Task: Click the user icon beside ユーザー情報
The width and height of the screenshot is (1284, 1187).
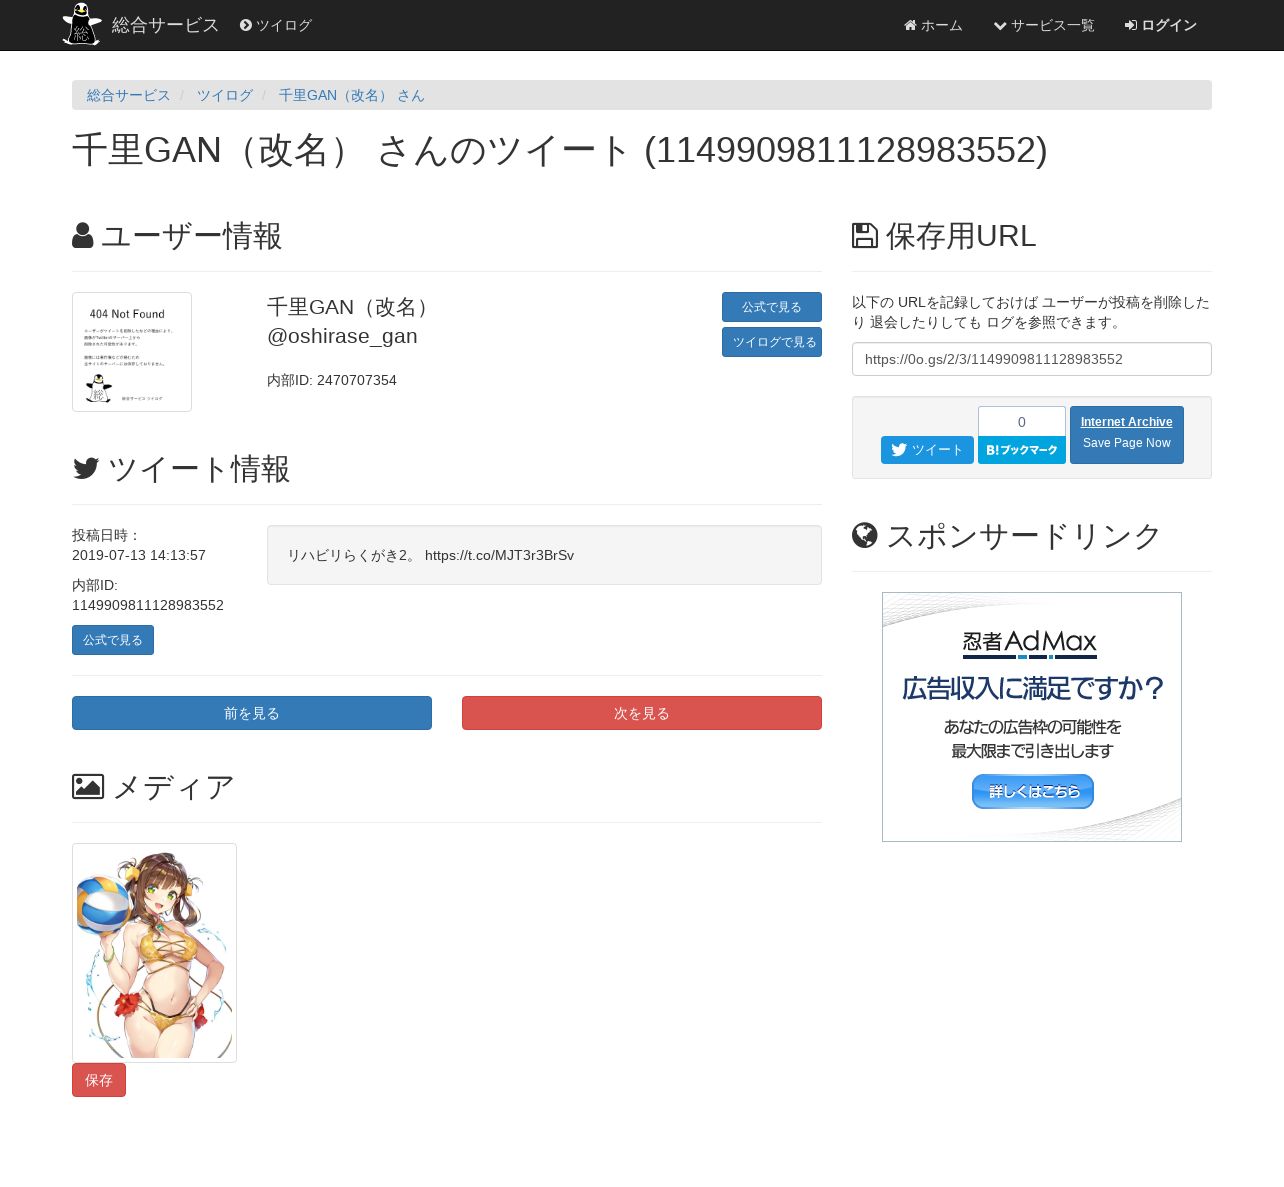Action: 83,236
